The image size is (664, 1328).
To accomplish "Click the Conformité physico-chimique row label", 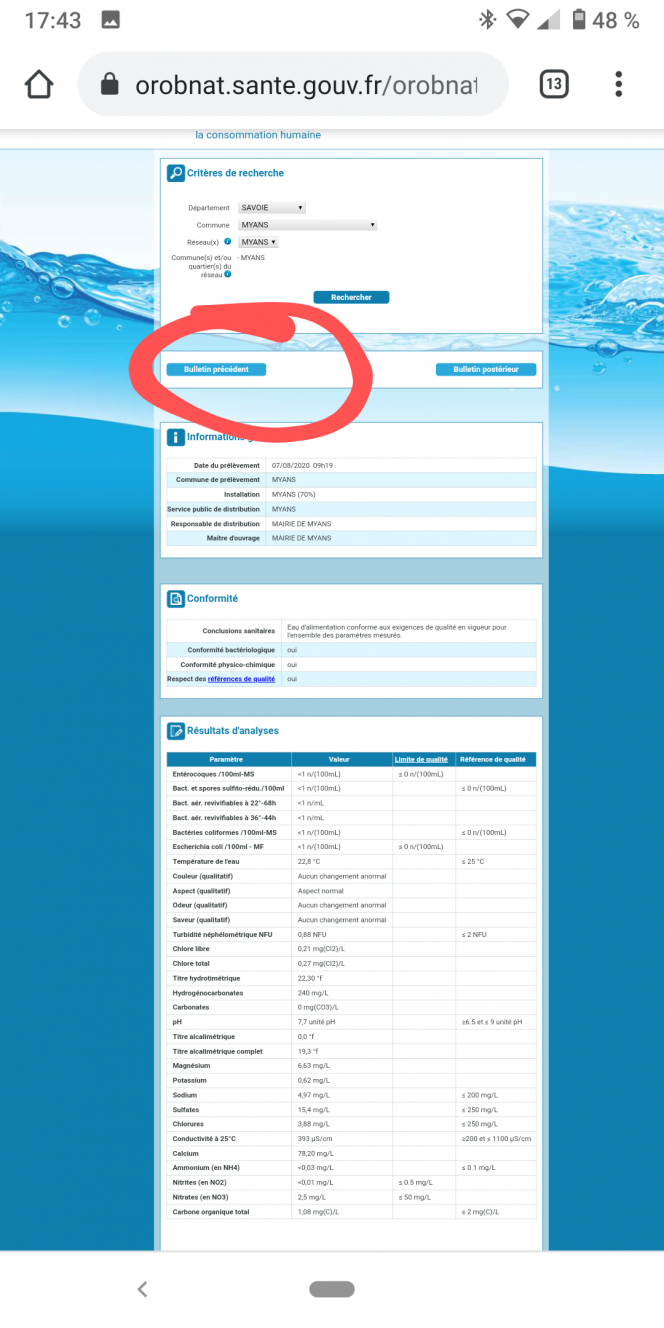I will 228,665.
